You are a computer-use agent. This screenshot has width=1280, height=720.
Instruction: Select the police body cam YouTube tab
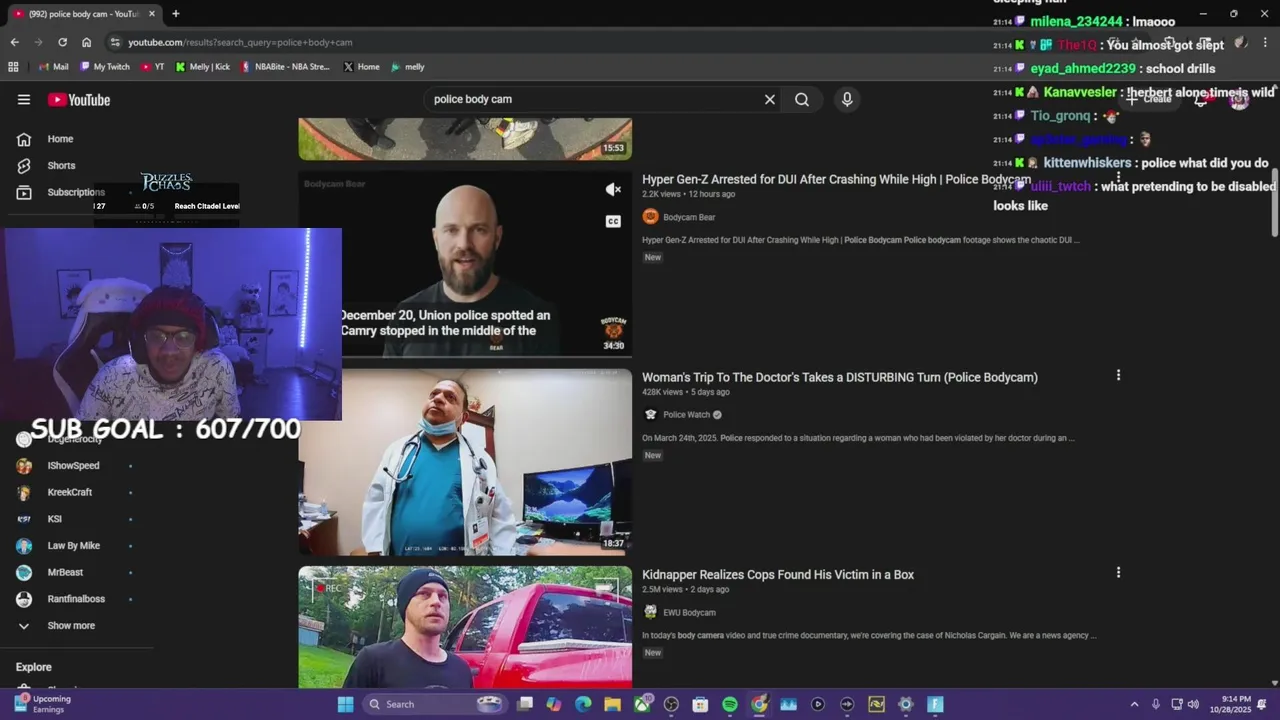(84, 14)
